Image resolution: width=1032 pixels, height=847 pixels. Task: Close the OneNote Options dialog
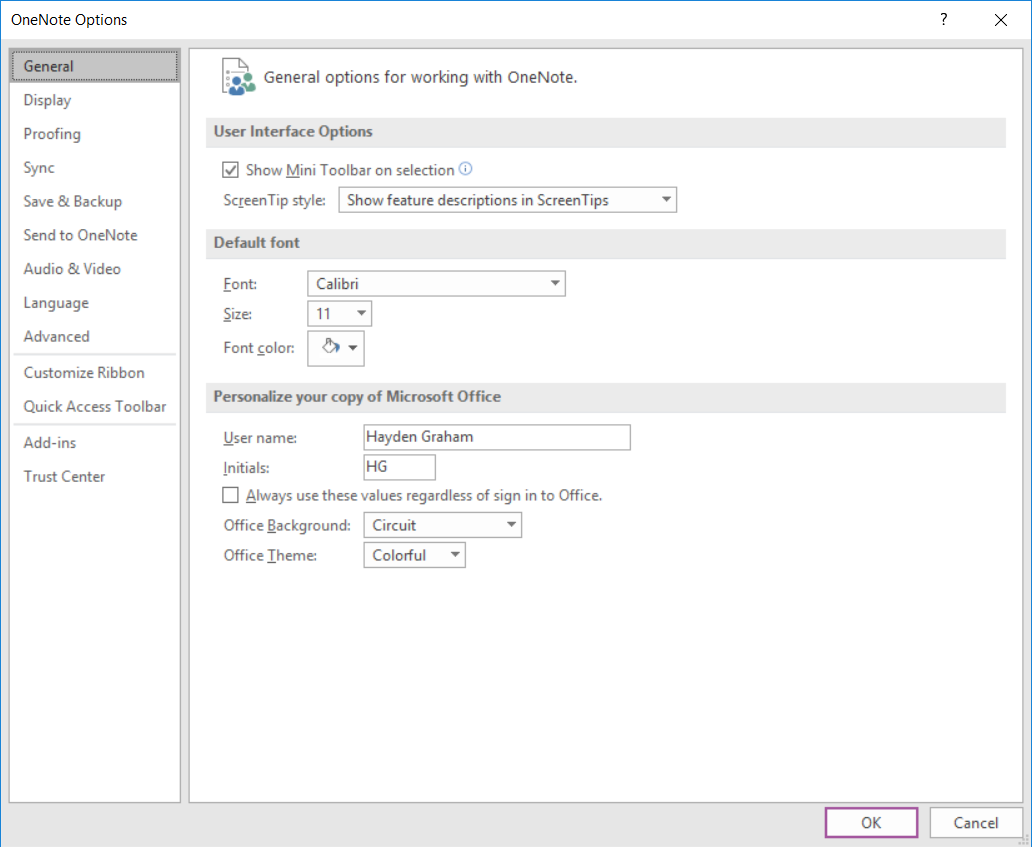1001,20
